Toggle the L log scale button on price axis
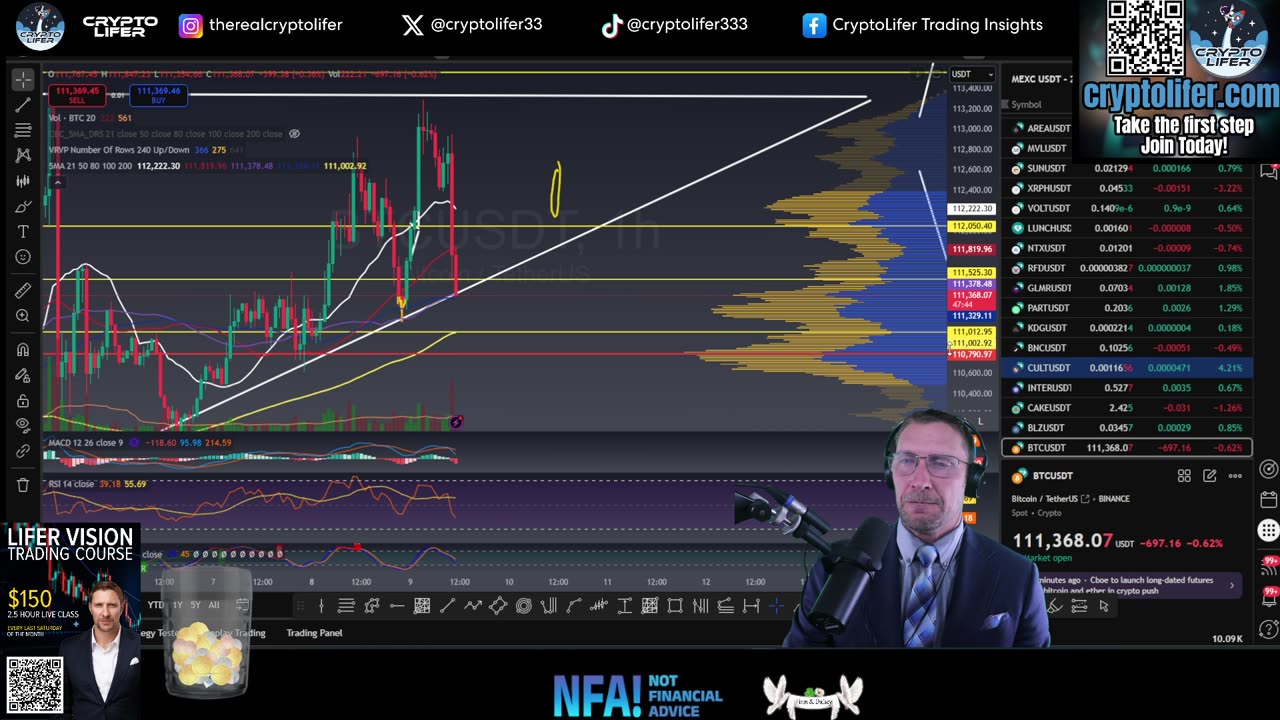1280x720 pixels. click(x=981, y=422)
